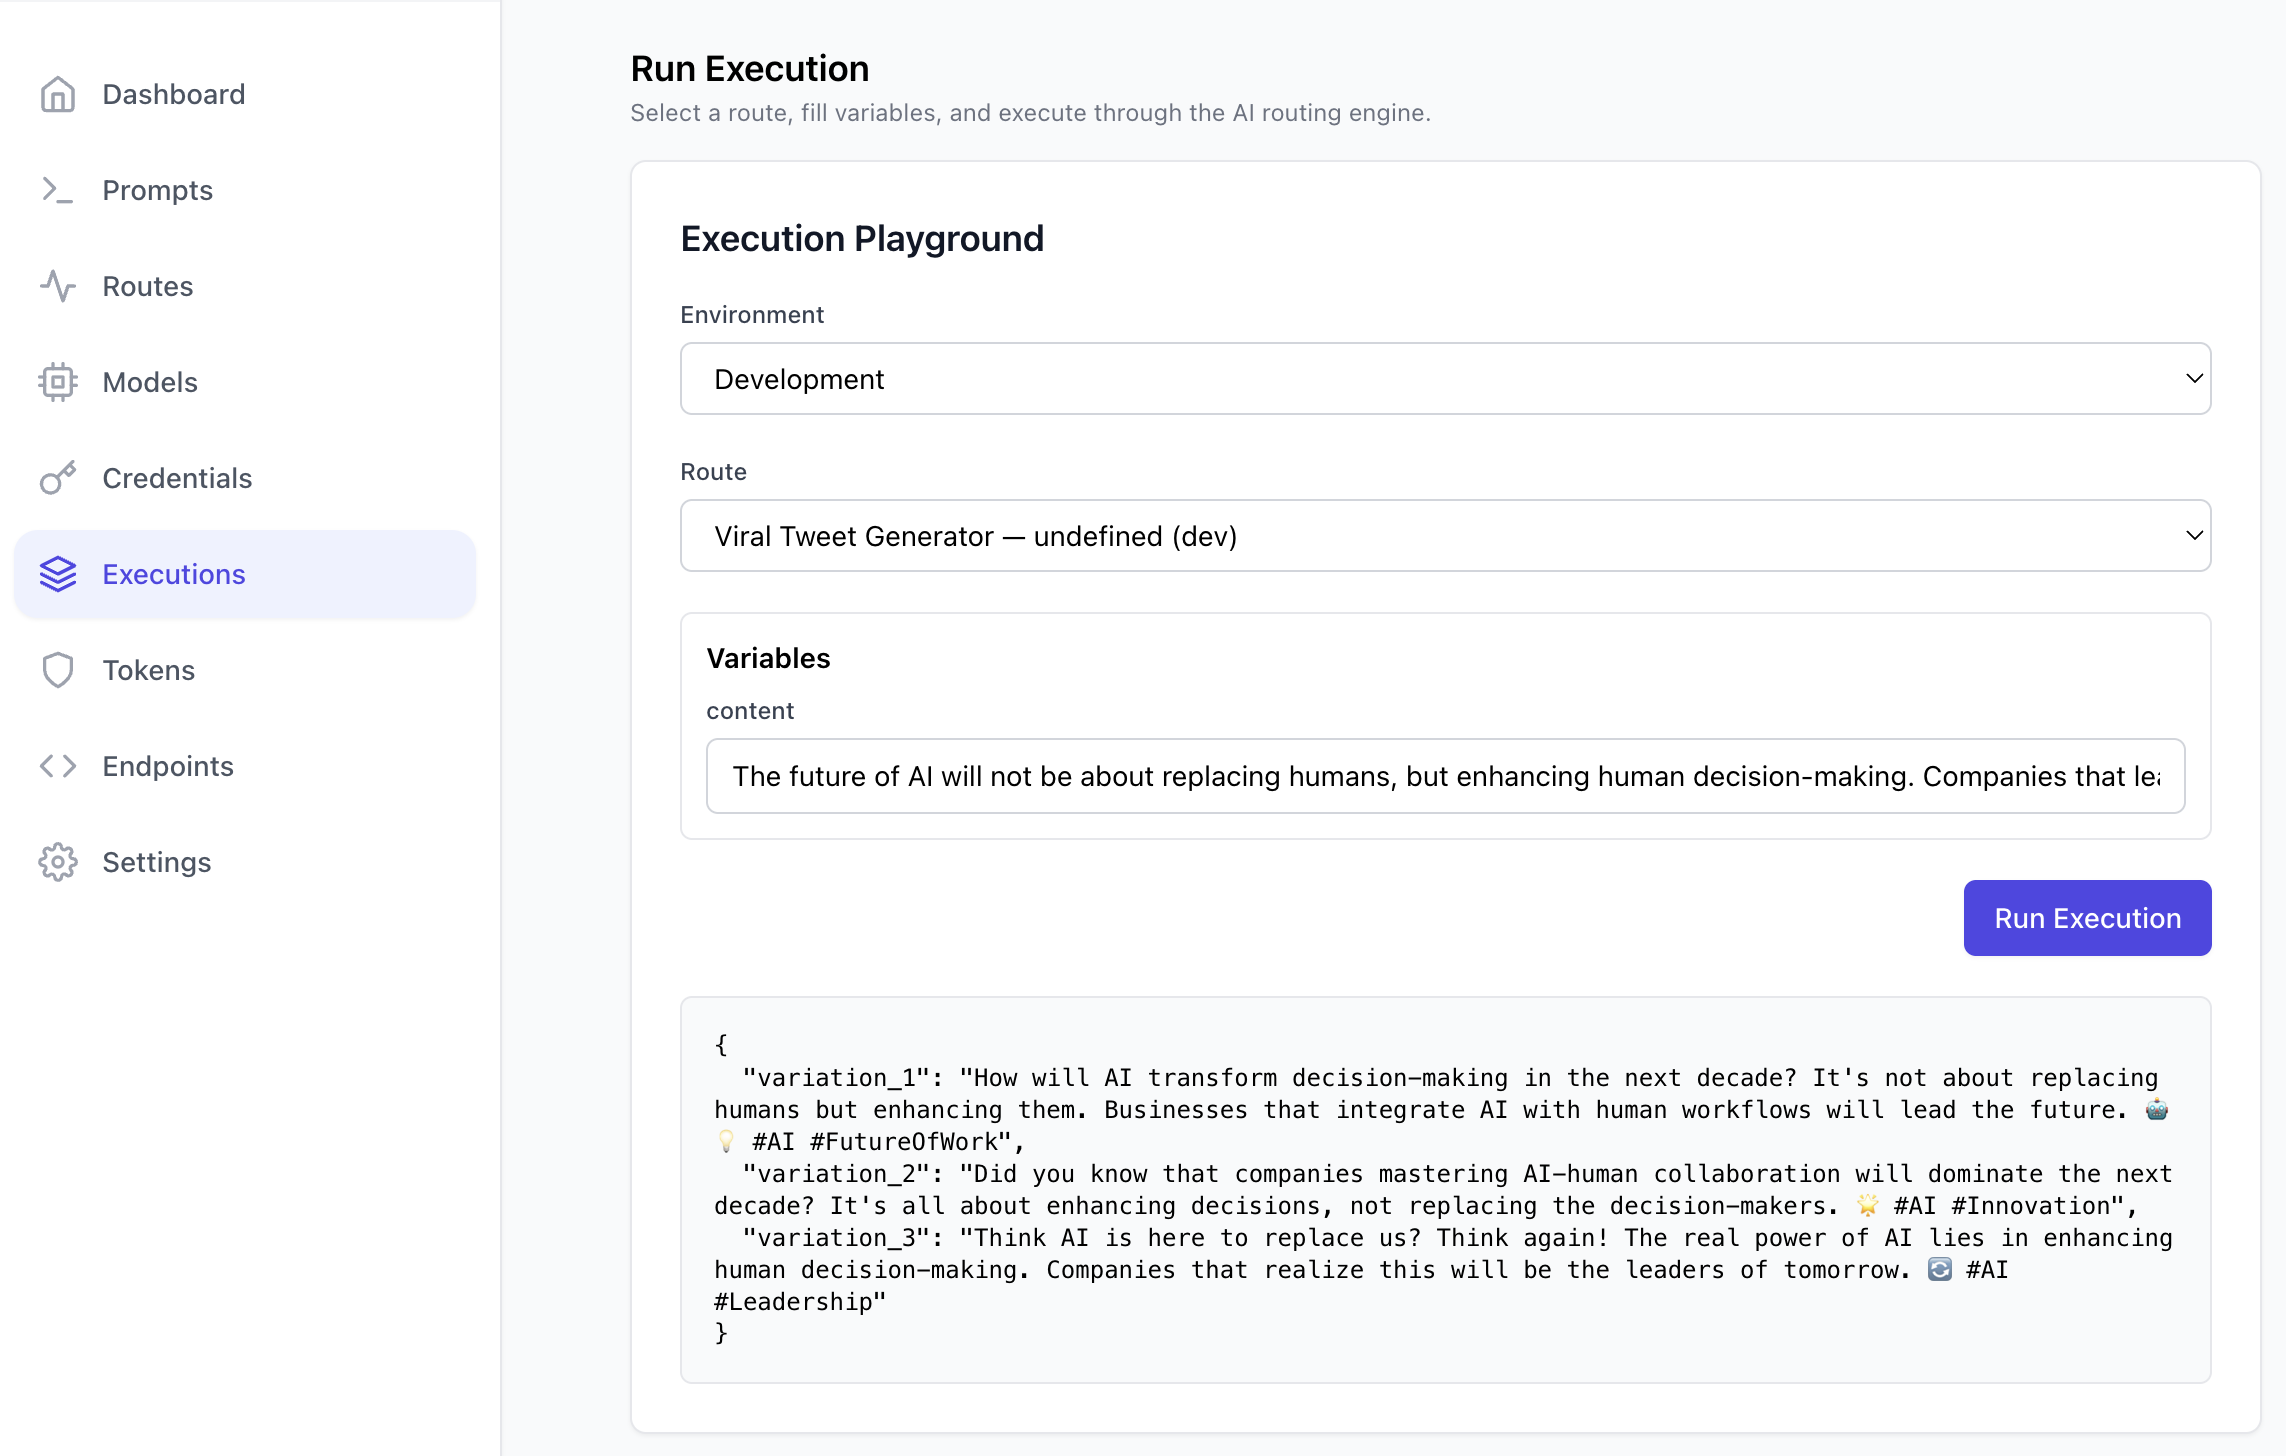Select the Dashboard home icon

[58, 94]
